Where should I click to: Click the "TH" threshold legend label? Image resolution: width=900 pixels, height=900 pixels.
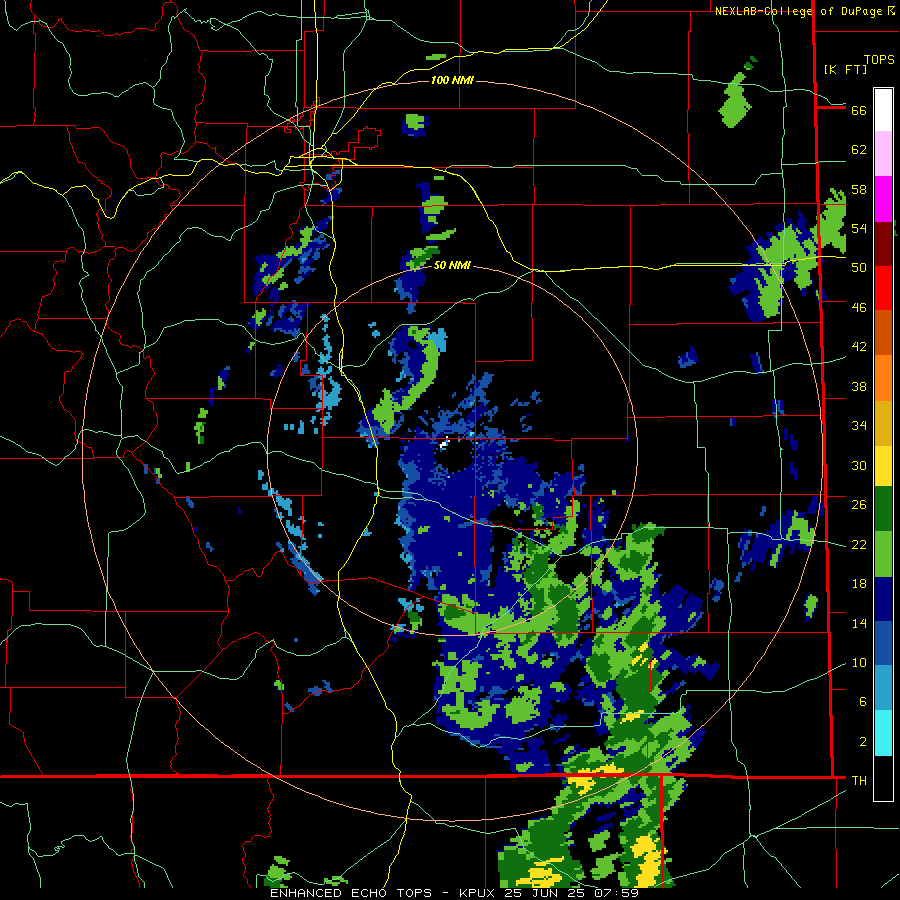click(x=859, y=781)
